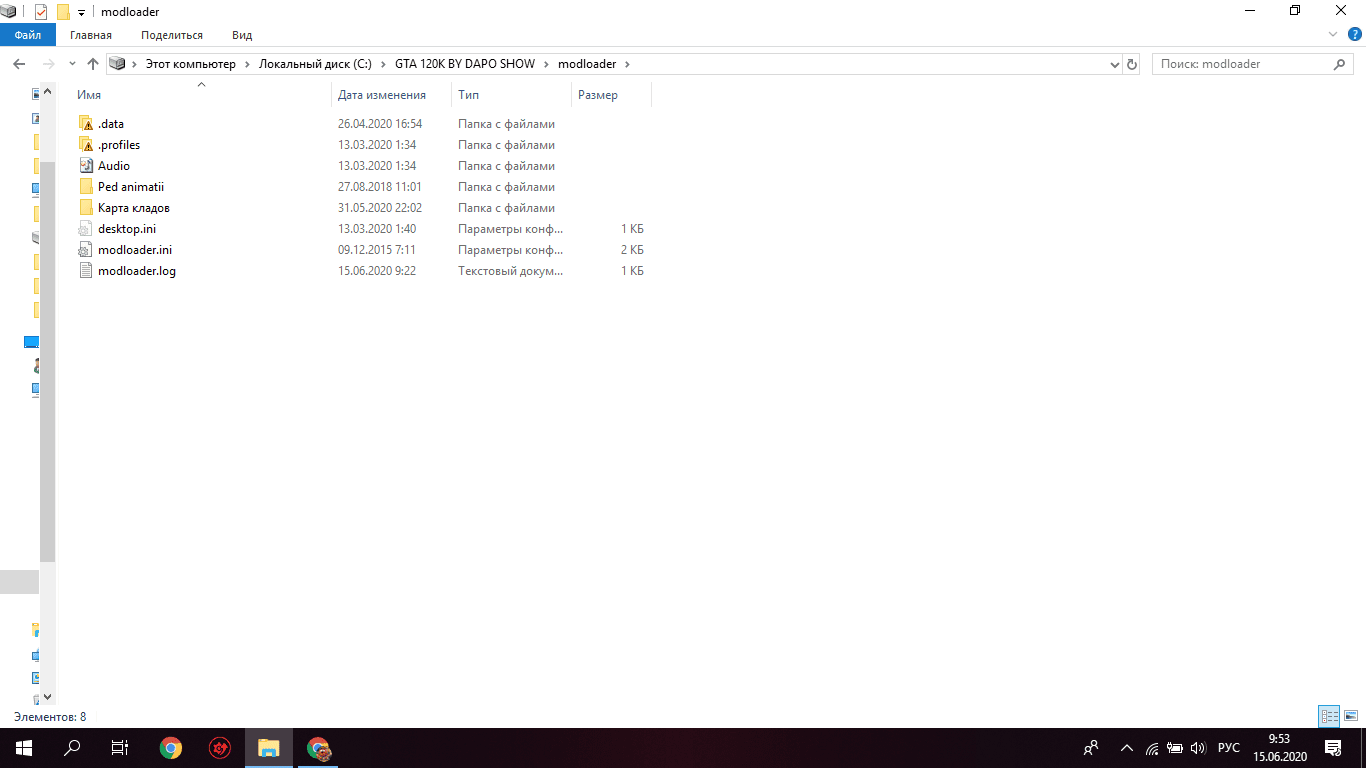Open the Файл menu
This screenshot has height=768, width=1366.
(x=27, y=35)
